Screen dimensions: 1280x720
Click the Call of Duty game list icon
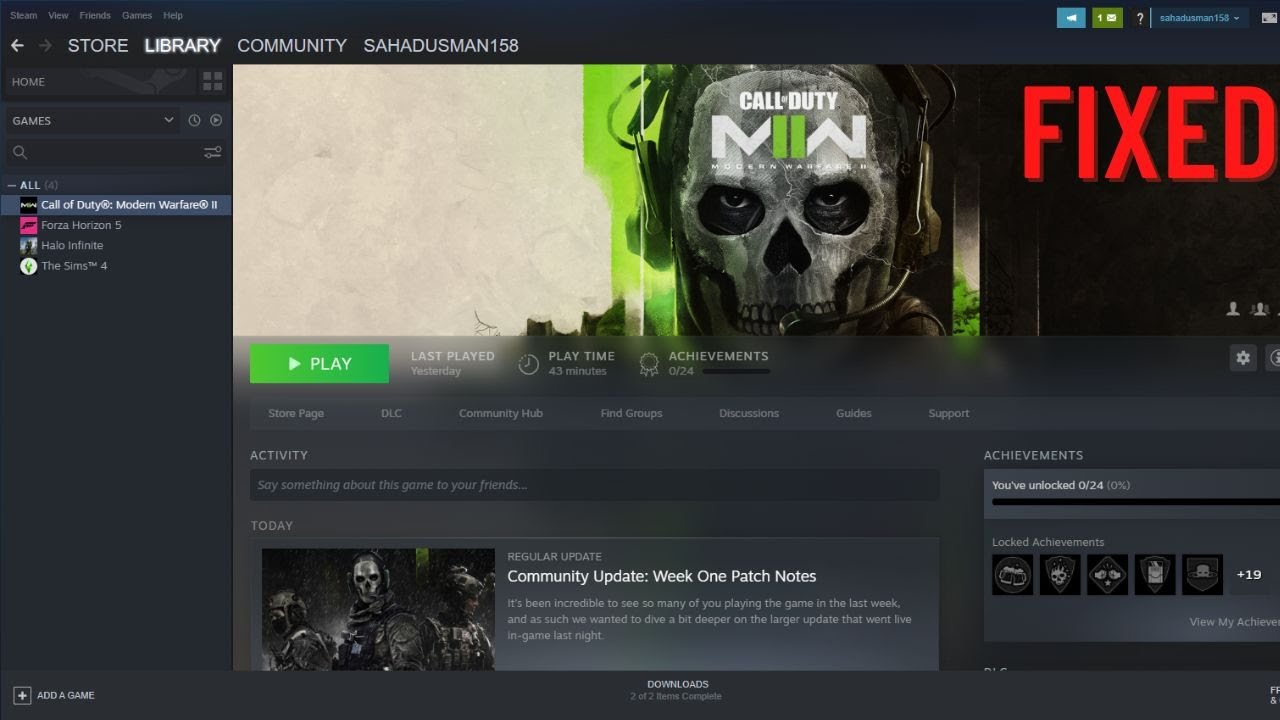[29, 205]
